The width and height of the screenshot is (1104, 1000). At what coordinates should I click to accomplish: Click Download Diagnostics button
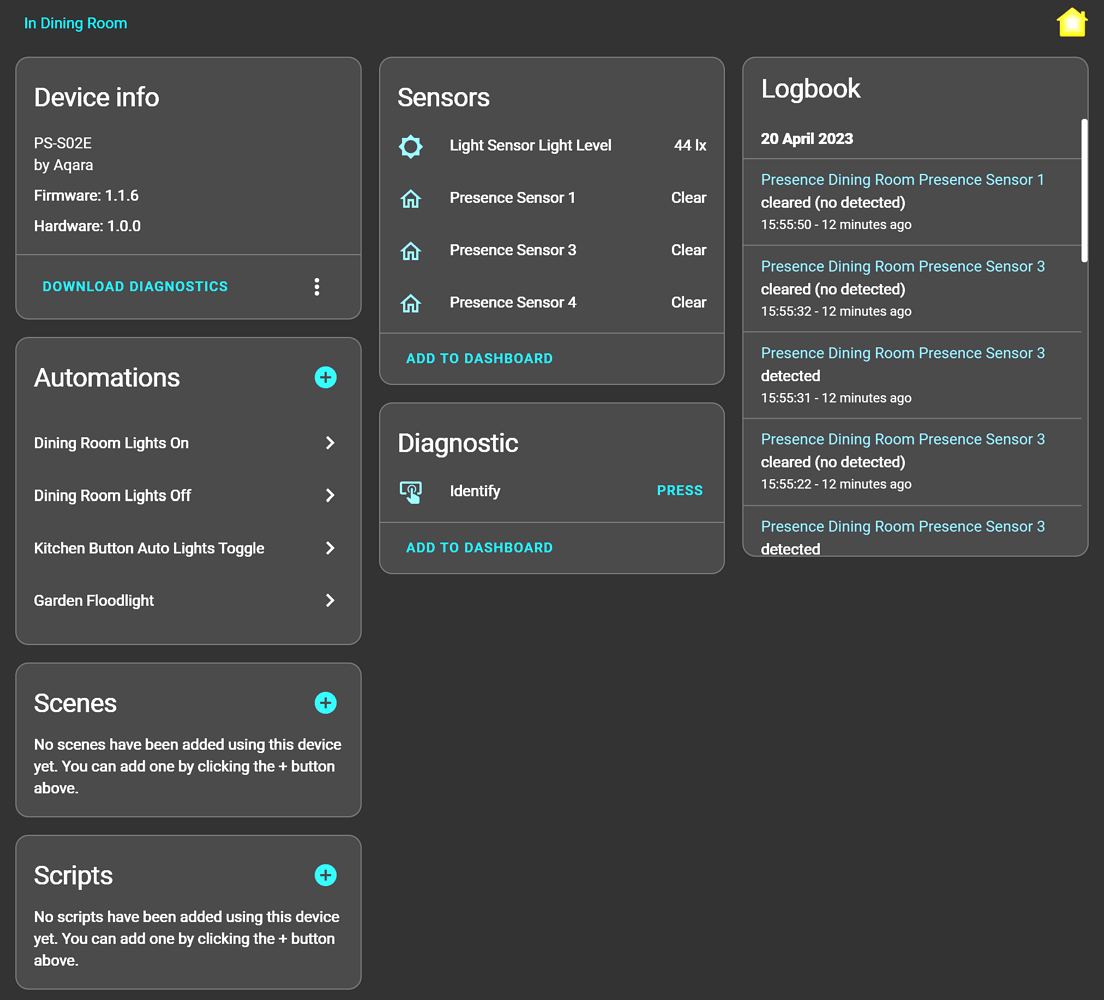coord(135,287)
